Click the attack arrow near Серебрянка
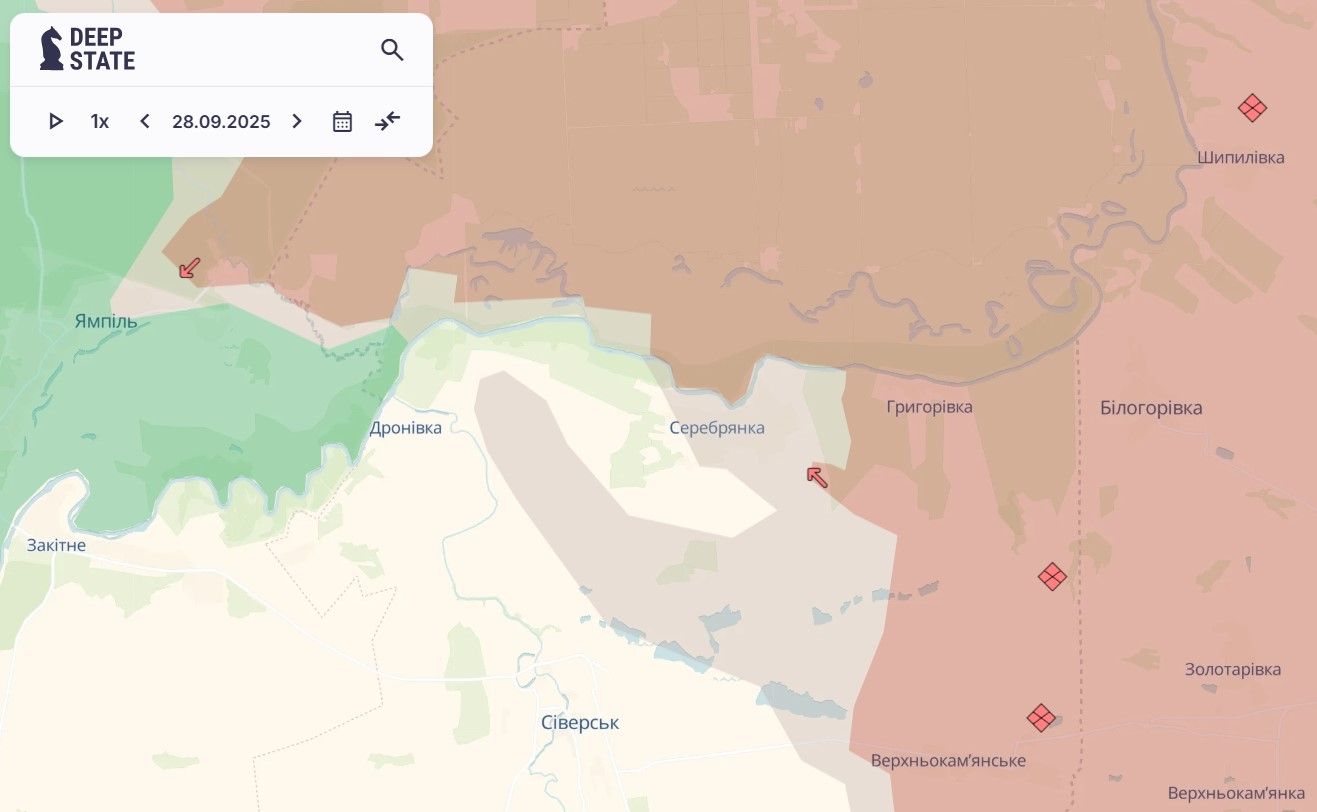This screenshot has width=1317, height=812. click(x=817, y=477)
